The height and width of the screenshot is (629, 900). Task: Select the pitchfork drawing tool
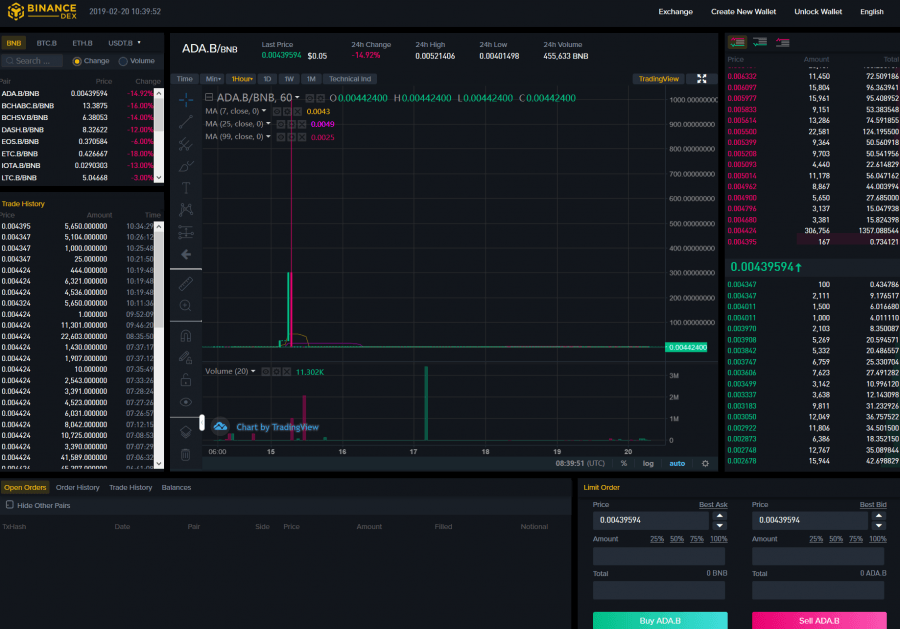tap(185, 143)
